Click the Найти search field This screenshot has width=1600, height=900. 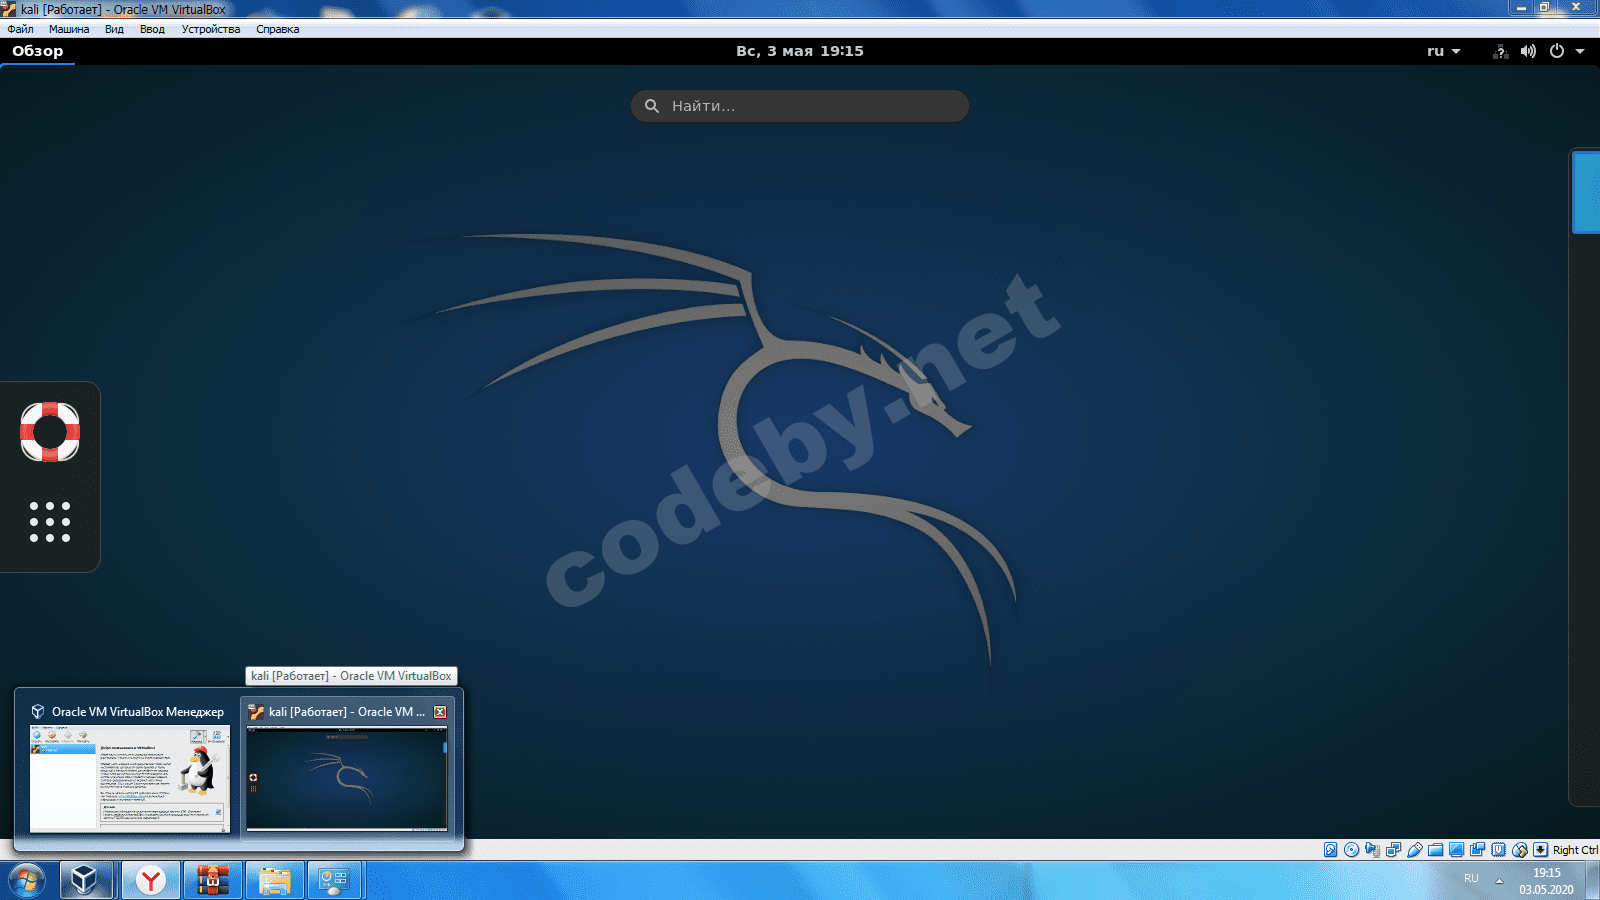click(x=800, y=106)
